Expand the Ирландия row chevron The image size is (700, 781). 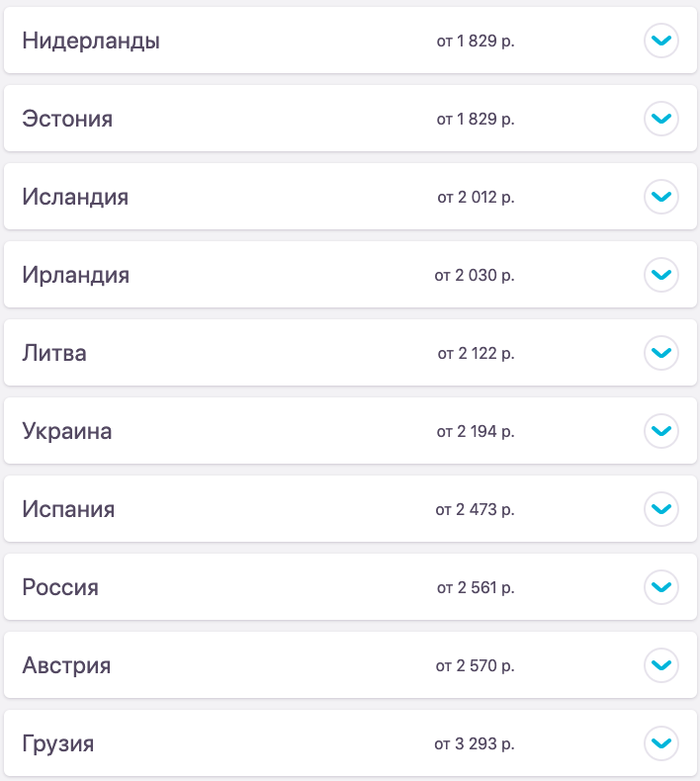(661, 275)
